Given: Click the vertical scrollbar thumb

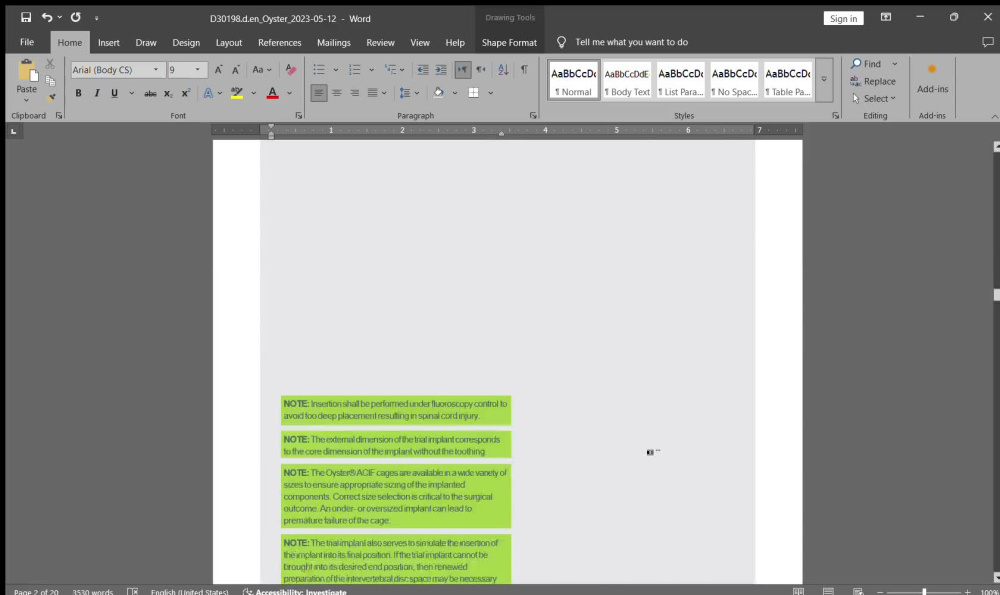Looking at the screenshot, I should pos(996,295).
